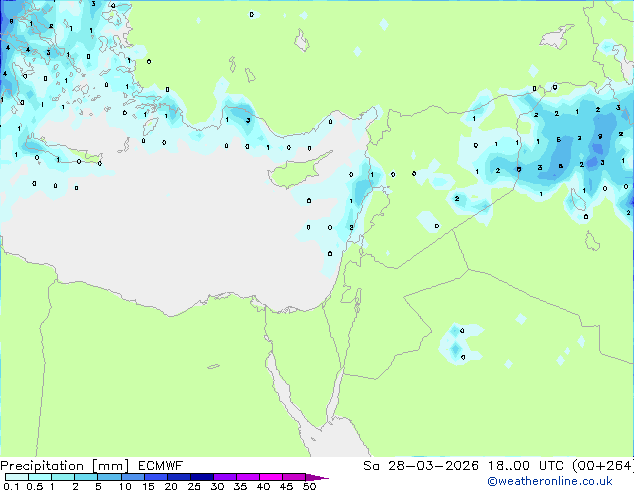Image resolution: width=634 pixels, height=490 pixels.
Task: Click the 0.1–0.5 mm legend color swatch
Action: pos(17,477)
